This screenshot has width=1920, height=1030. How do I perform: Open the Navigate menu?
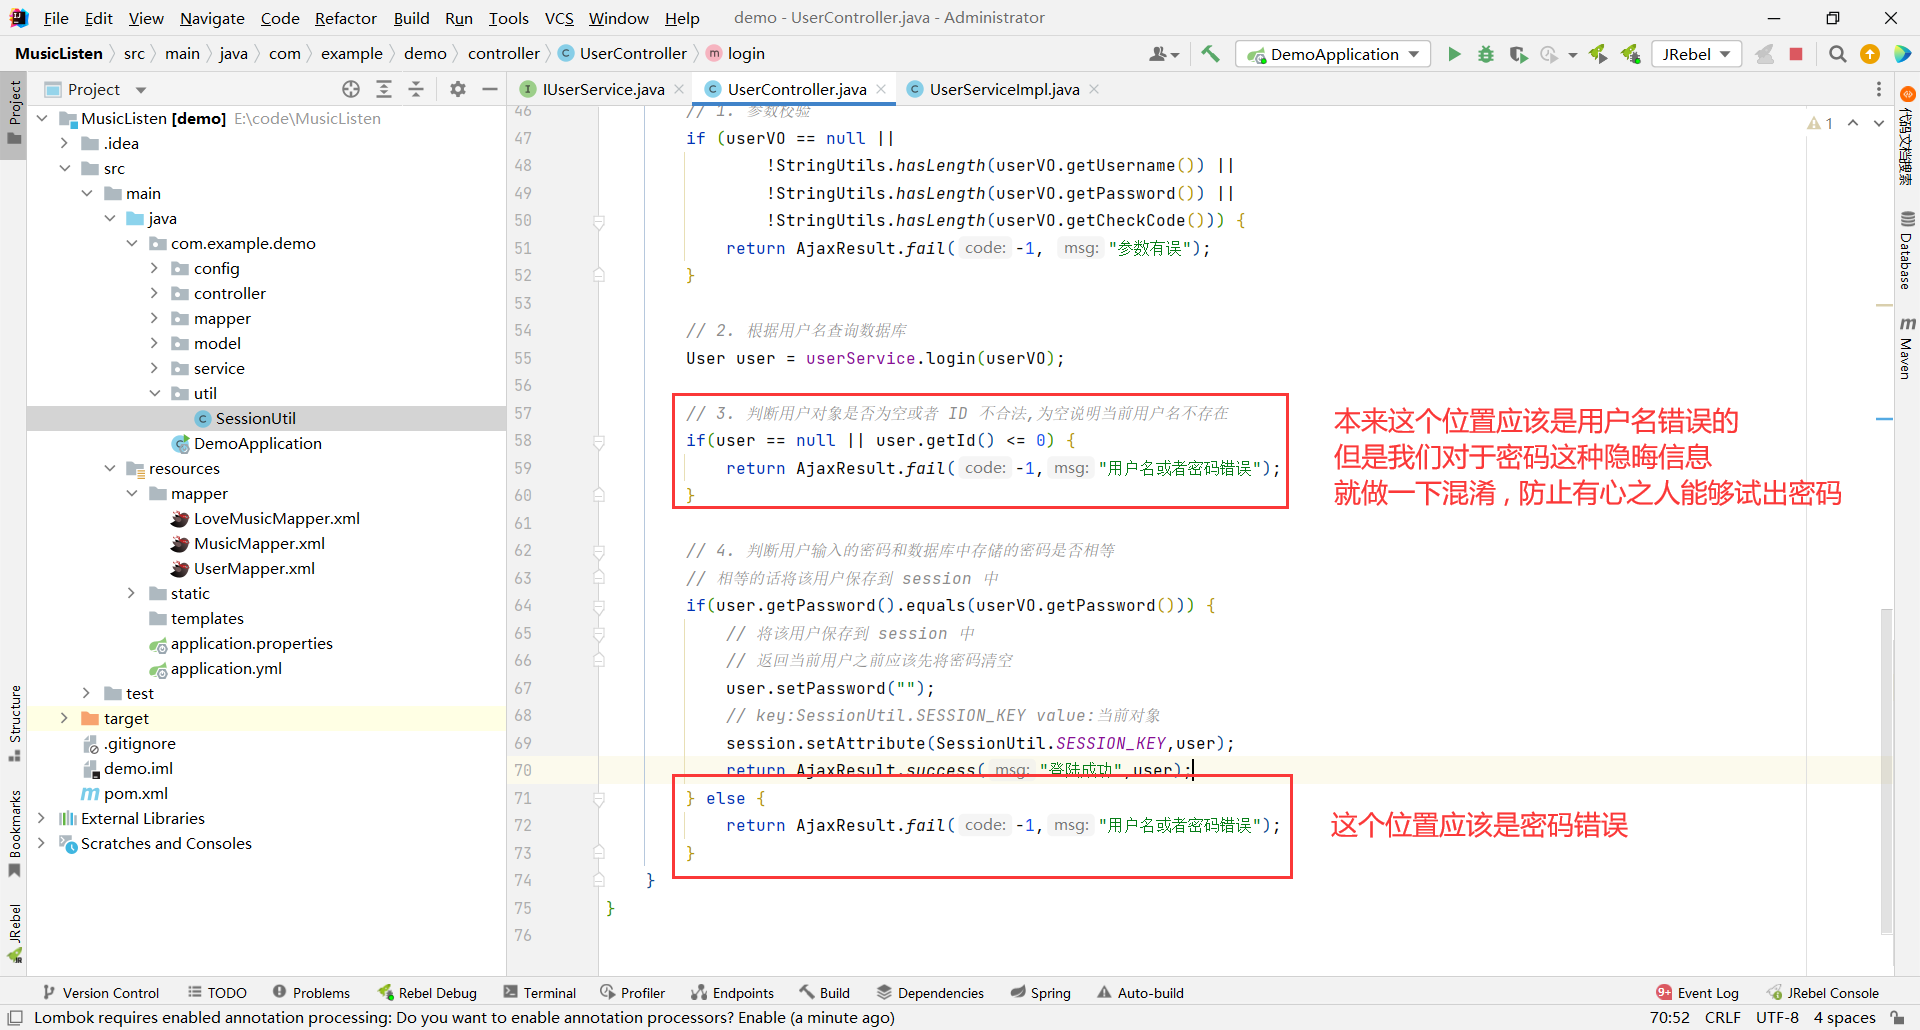(212, 18)
